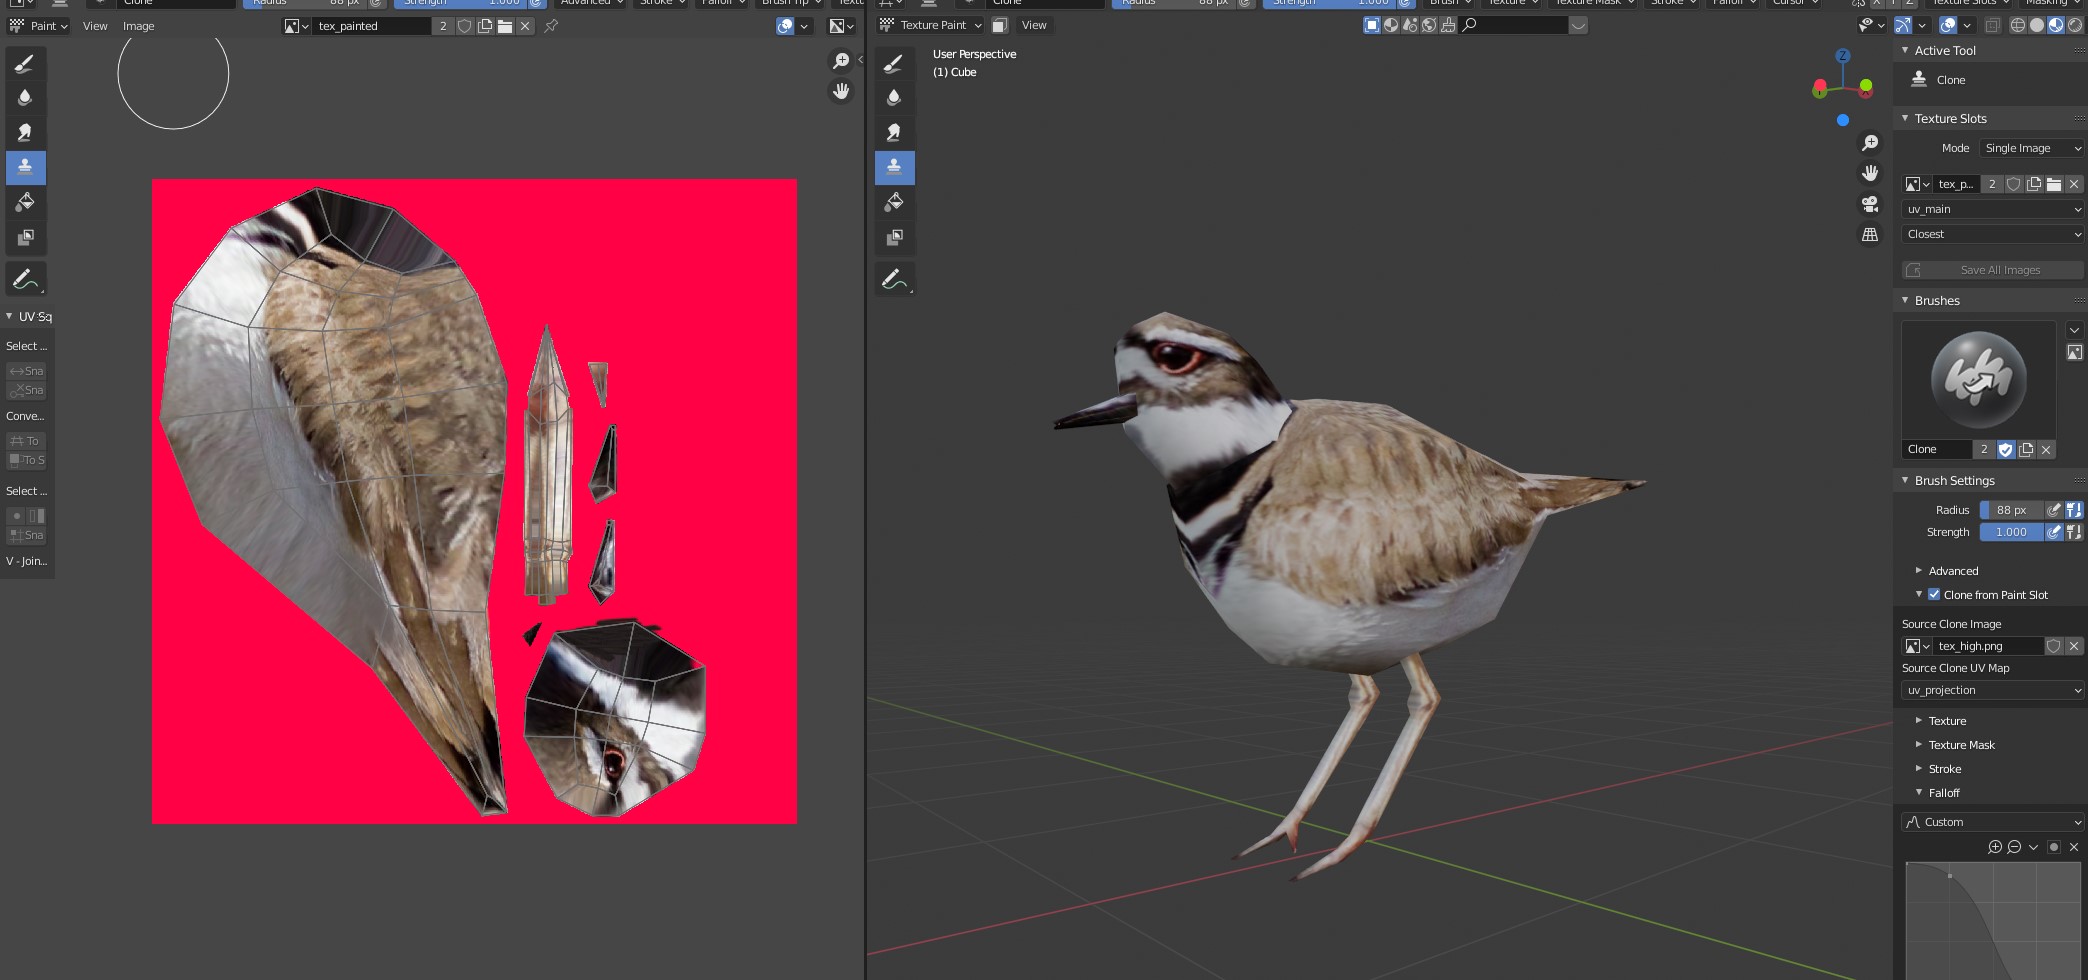Toggle camera view in the 3D viewport

coord(1869,204)
